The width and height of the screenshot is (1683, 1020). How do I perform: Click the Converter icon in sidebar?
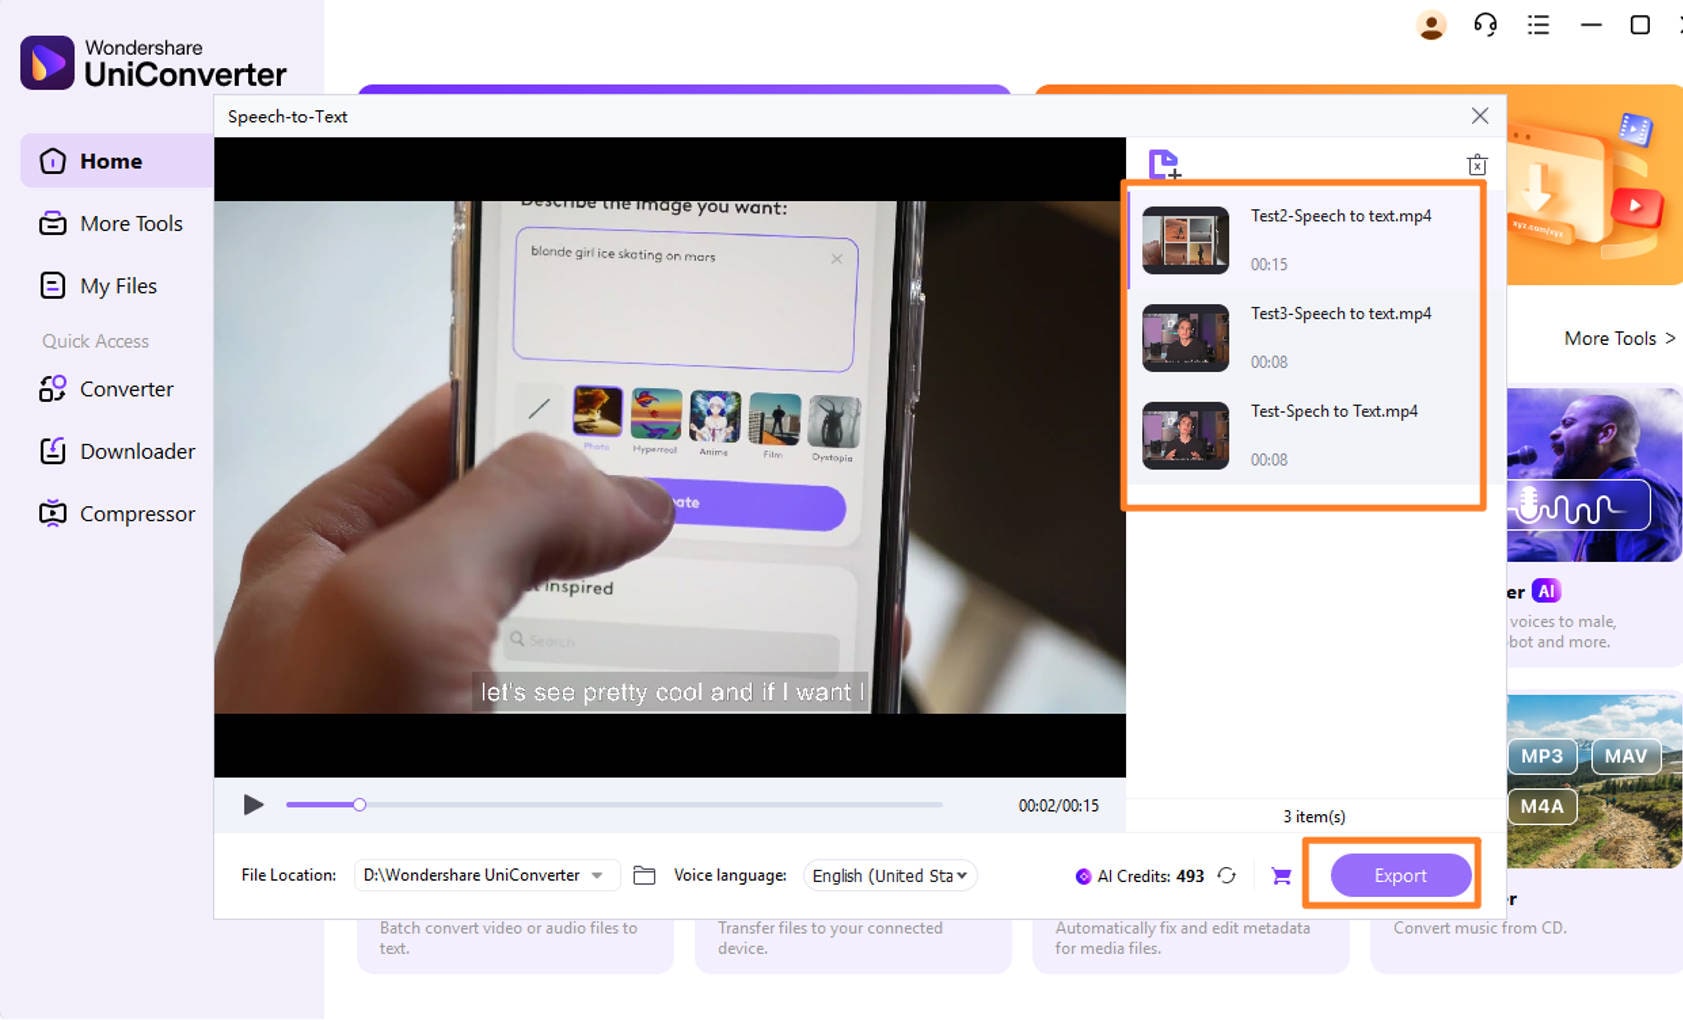53,389
